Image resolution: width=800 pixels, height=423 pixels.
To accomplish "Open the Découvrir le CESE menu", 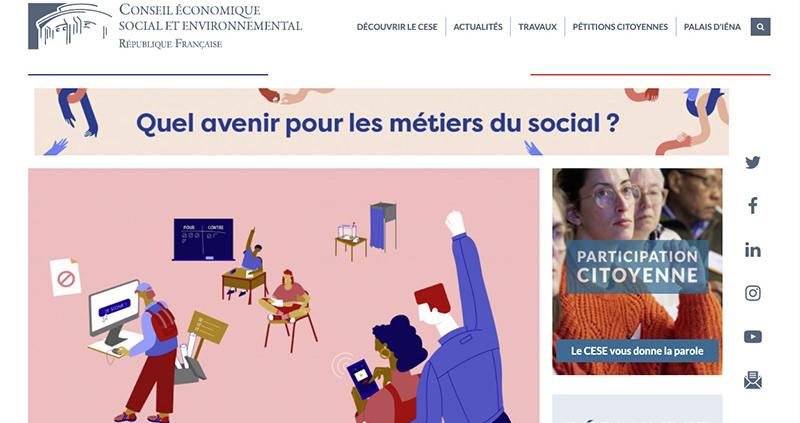I will click(x=397, y=27).
